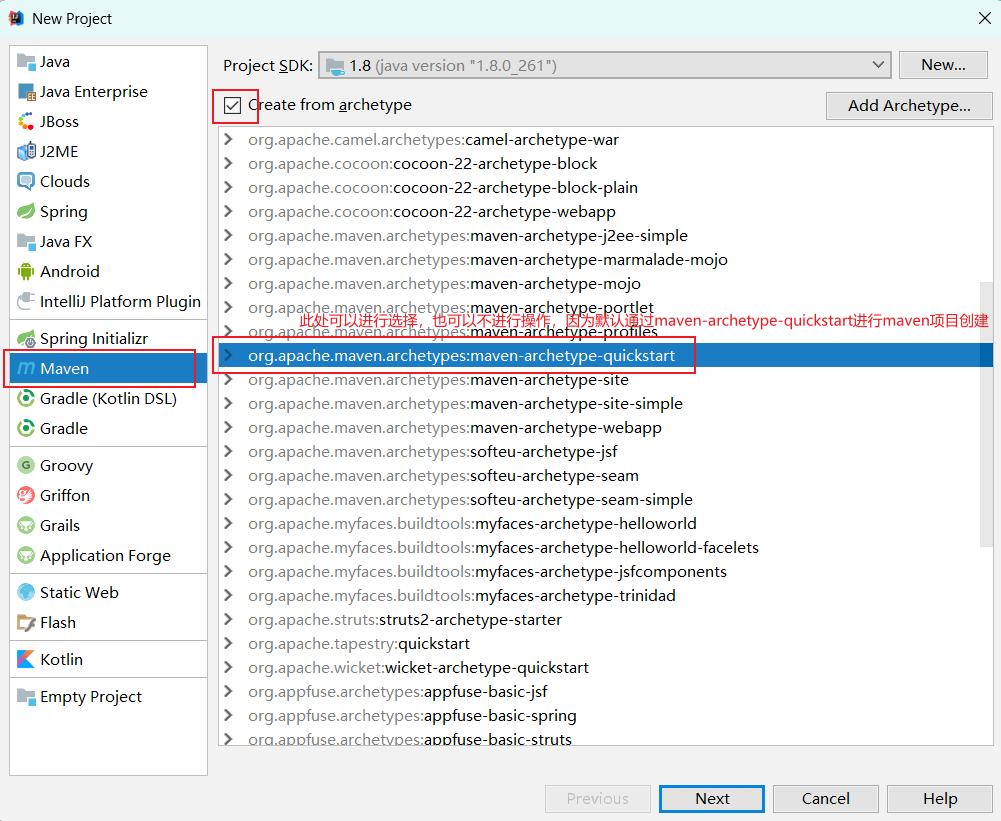Select softeu-archetype-seam-simple row
This screenshot has height=821, width=1001.
click(605, 500)
